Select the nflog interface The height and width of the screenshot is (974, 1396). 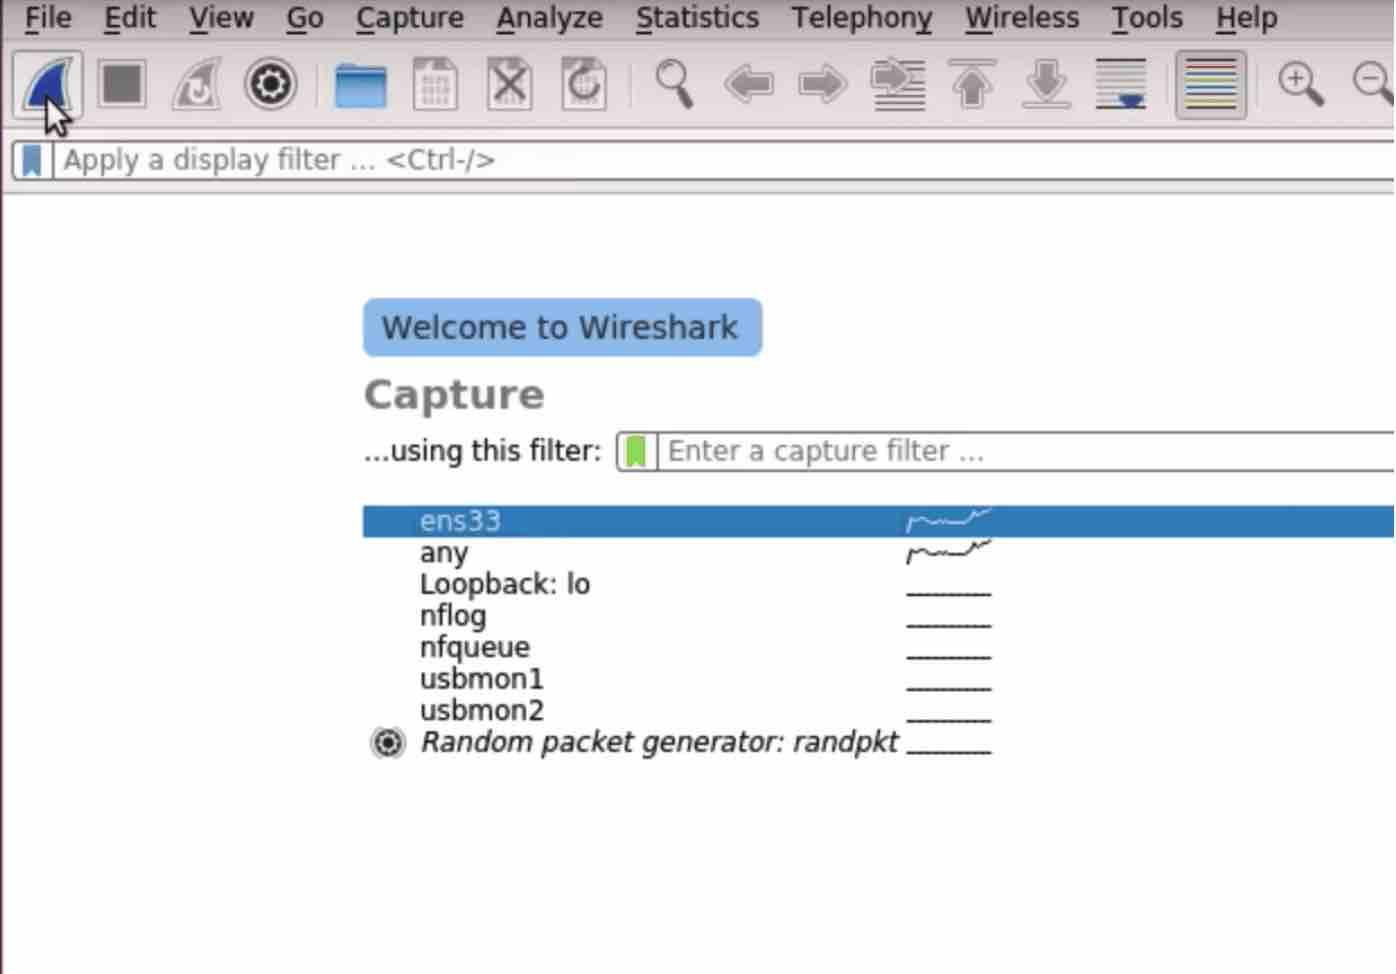pyautogui.click(x=453, y=616)
